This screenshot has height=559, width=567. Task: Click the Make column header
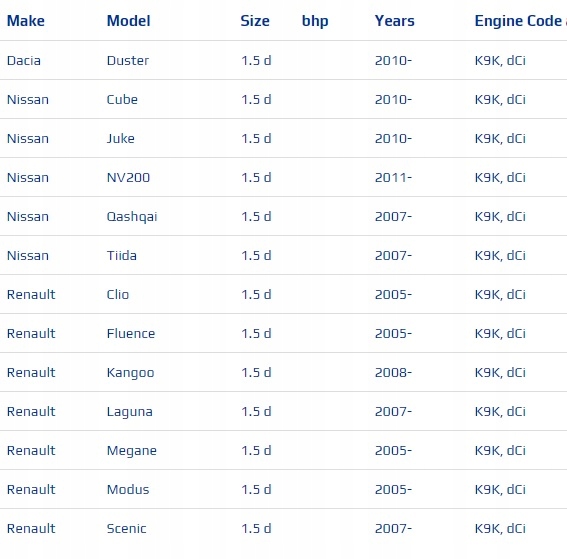(26, 21)
